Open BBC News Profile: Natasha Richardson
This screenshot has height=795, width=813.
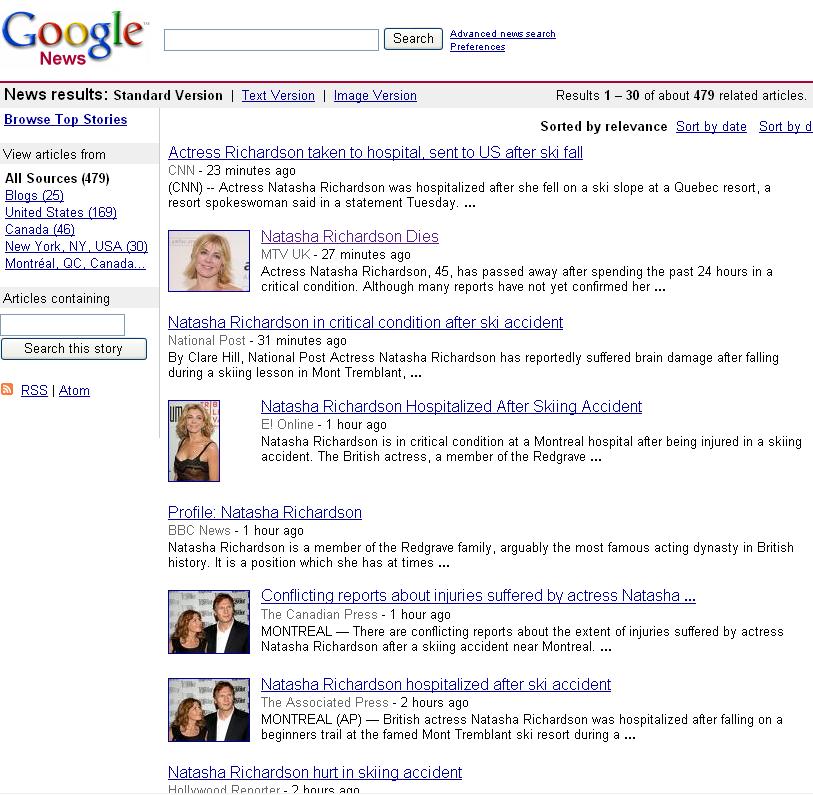coord(265,512)
